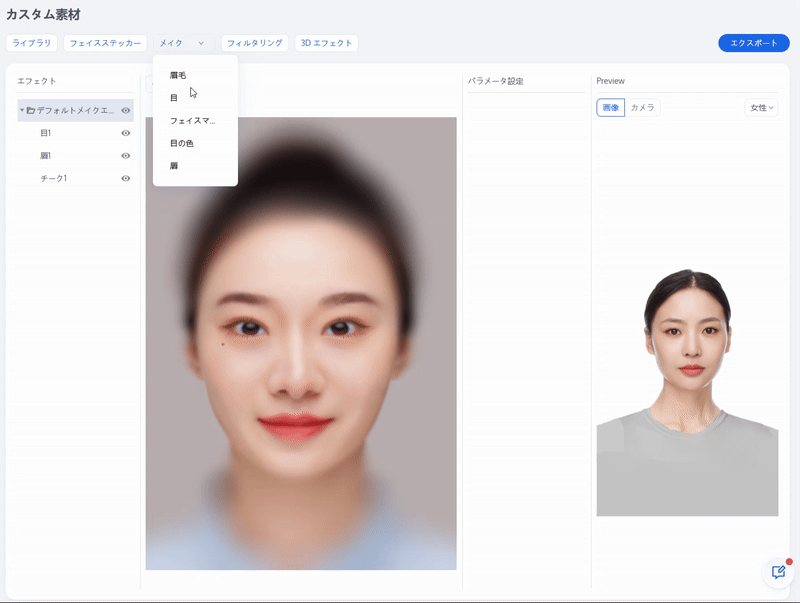Hide the 目1 effect layer
Screen dimensions: 800x603
pos(126,133)
